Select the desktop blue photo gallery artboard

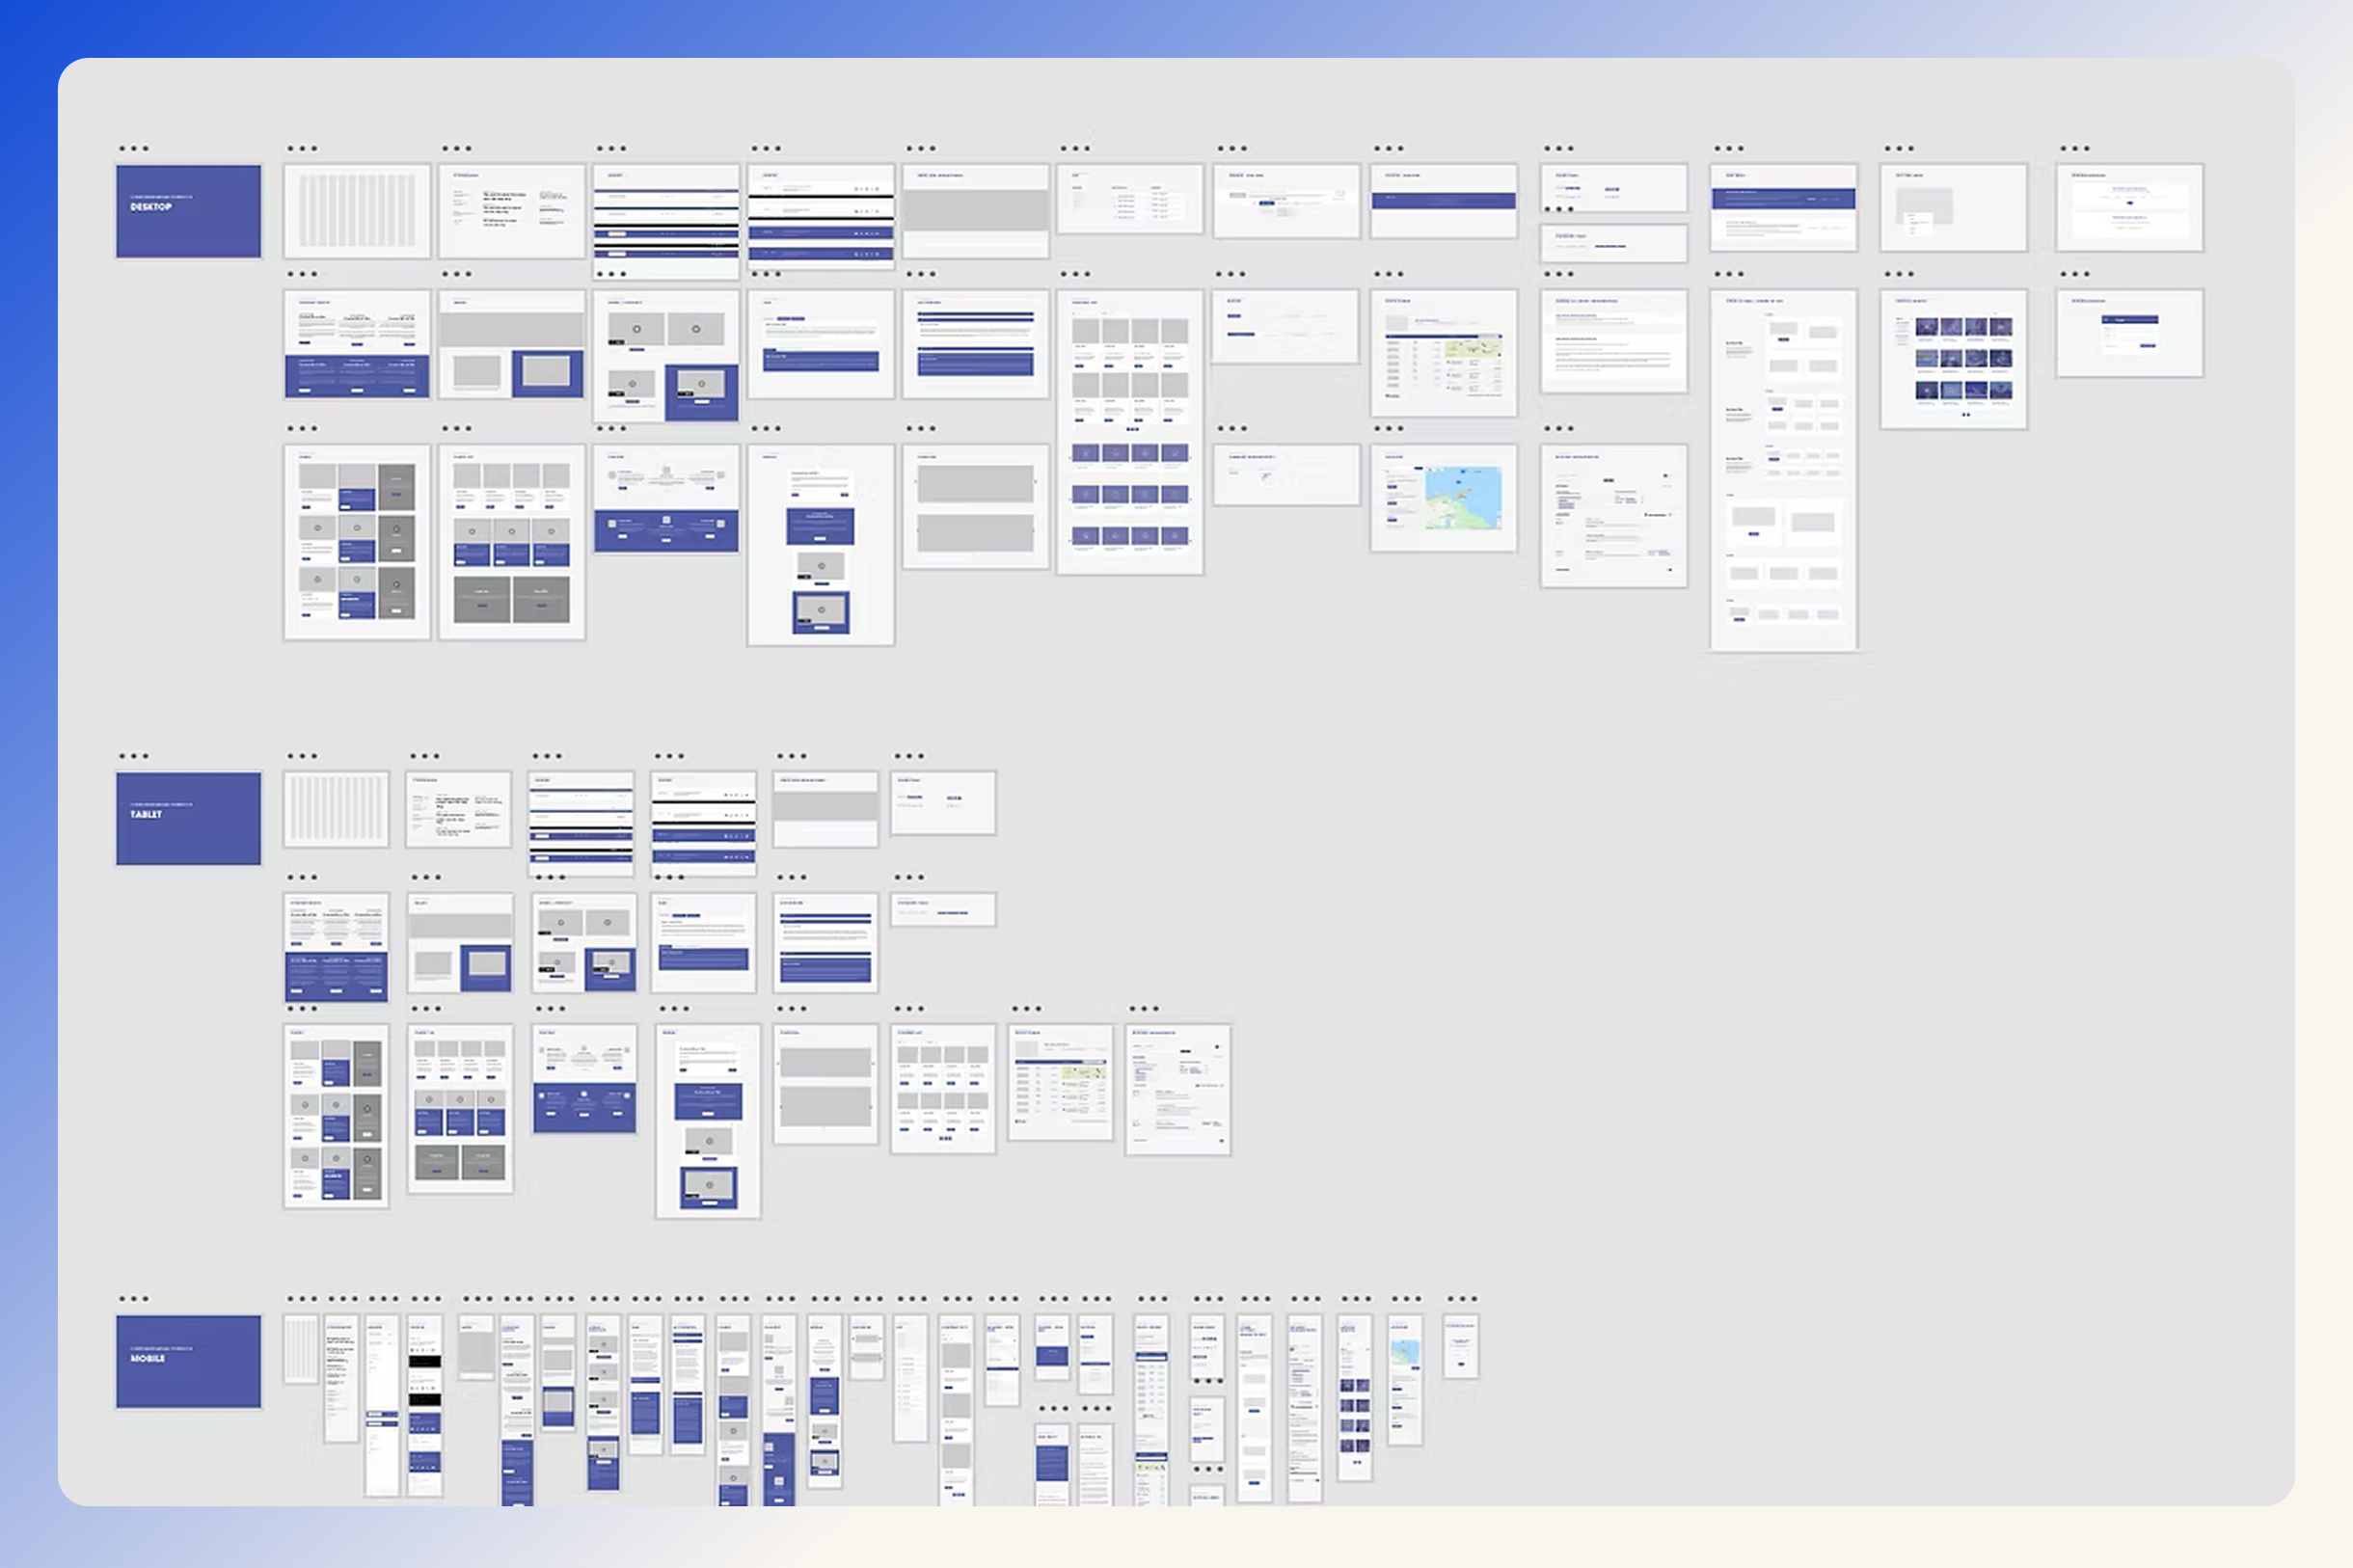[1953, 360]
